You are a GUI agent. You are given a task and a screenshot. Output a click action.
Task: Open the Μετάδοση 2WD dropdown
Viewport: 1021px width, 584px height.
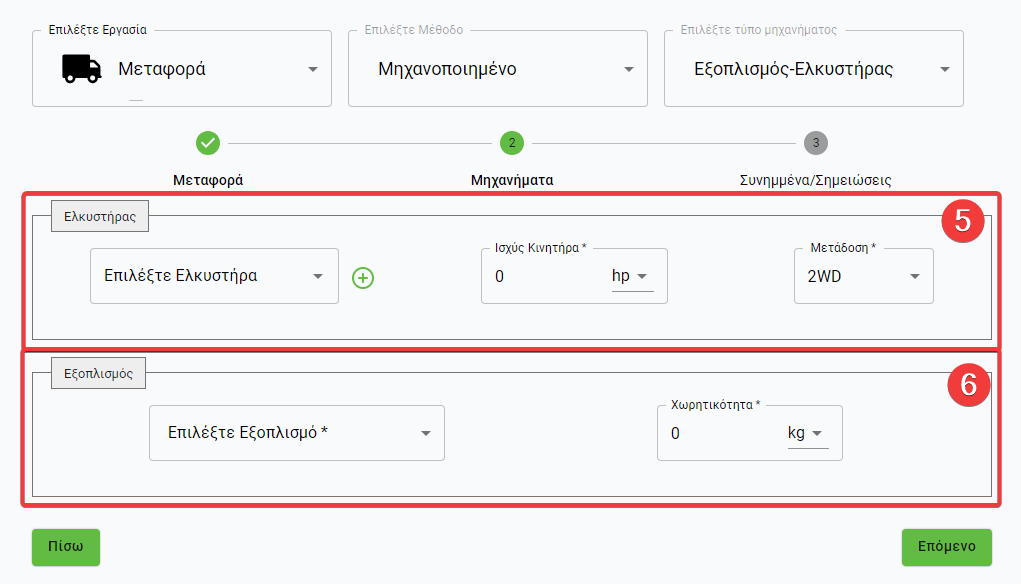tap(863, 276)
